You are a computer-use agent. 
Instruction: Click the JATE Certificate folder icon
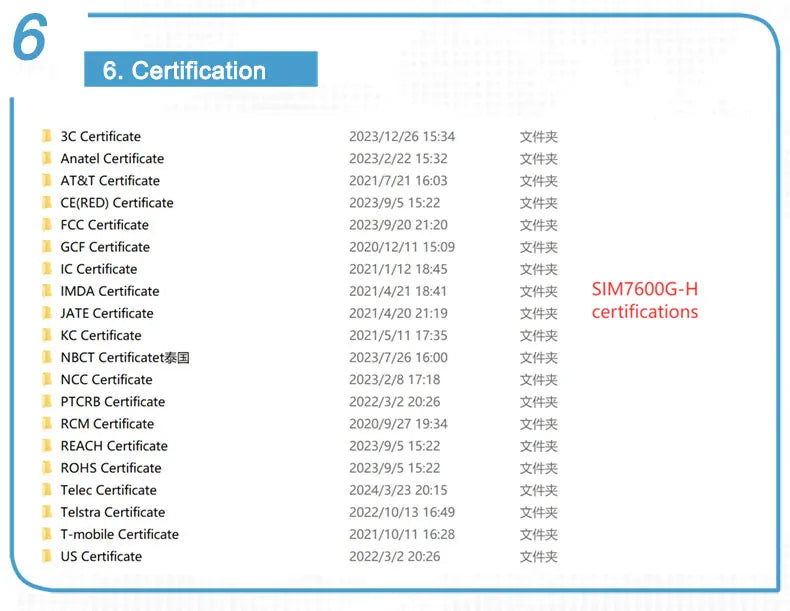click(47, 313)
